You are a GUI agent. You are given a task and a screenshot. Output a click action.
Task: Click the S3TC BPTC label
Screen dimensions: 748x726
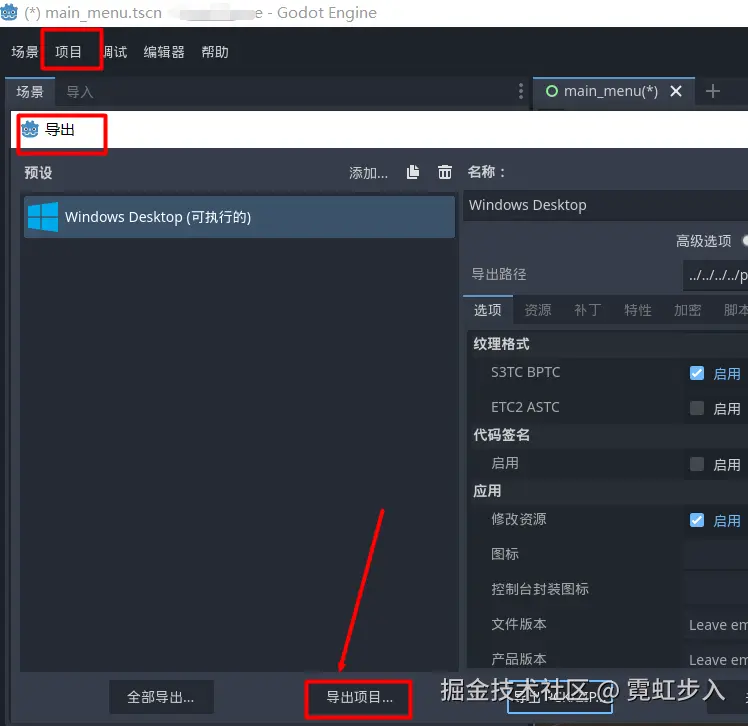[525, 373]
